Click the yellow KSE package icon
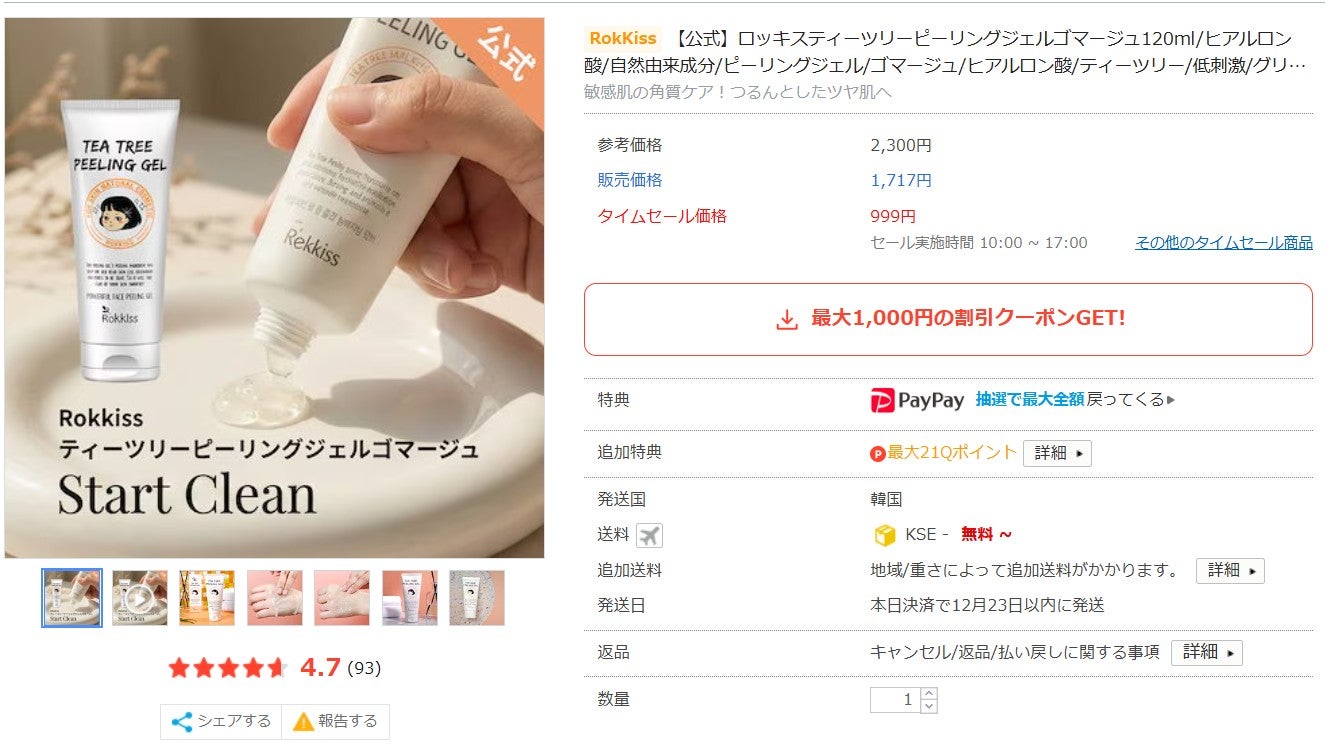The width and height of the screenshot is (1330, 754). tap(885, 535)
